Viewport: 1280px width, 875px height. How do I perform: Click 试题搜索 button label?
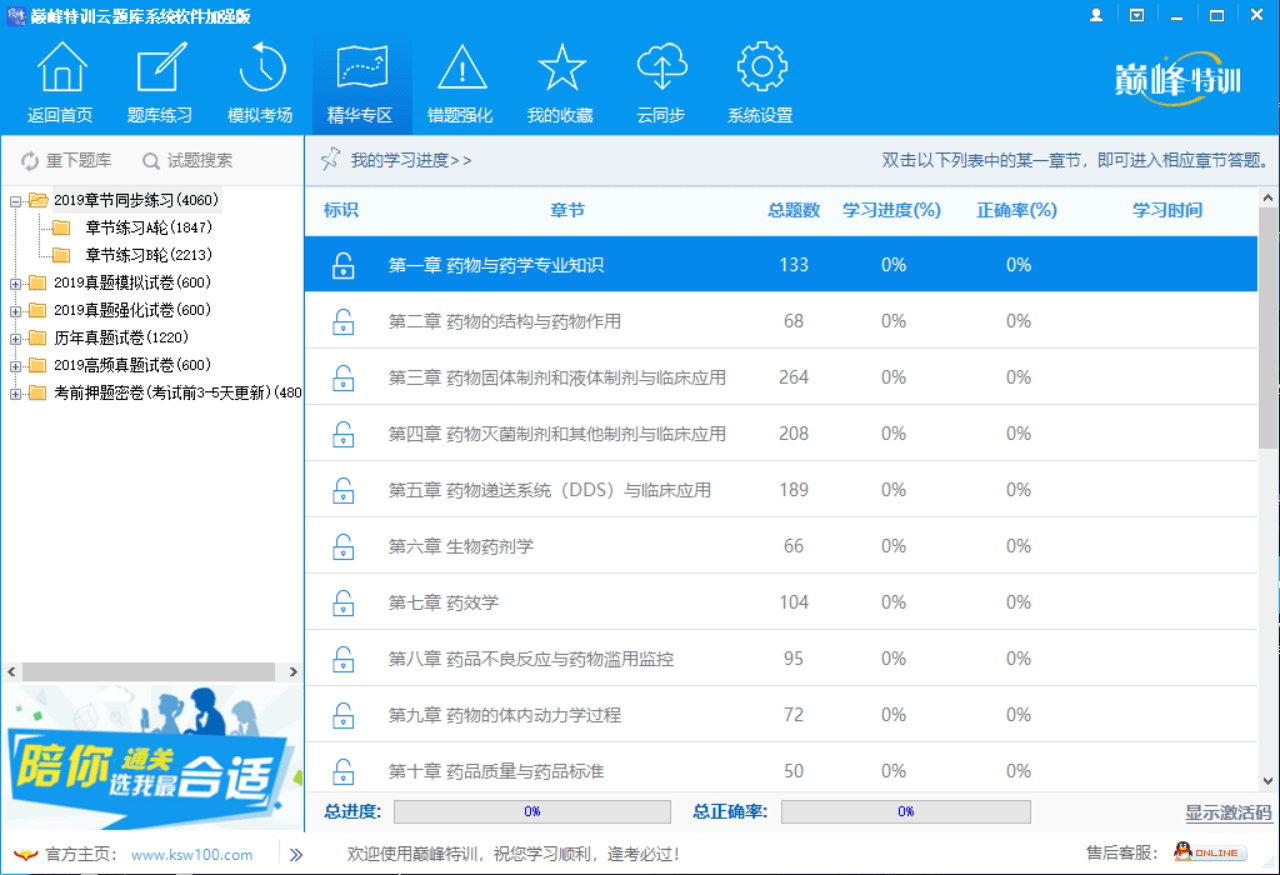tap(200, 160)
